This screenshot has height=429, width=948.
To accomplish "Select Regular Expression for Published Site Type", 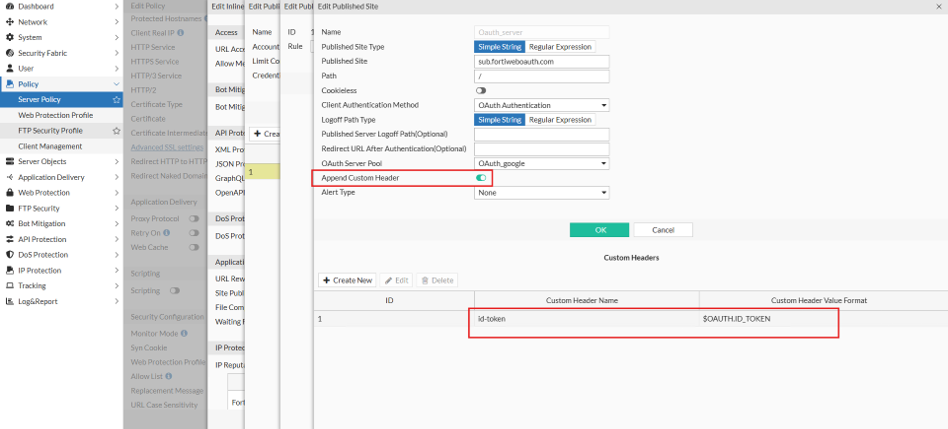I will [x=561, y=47].
